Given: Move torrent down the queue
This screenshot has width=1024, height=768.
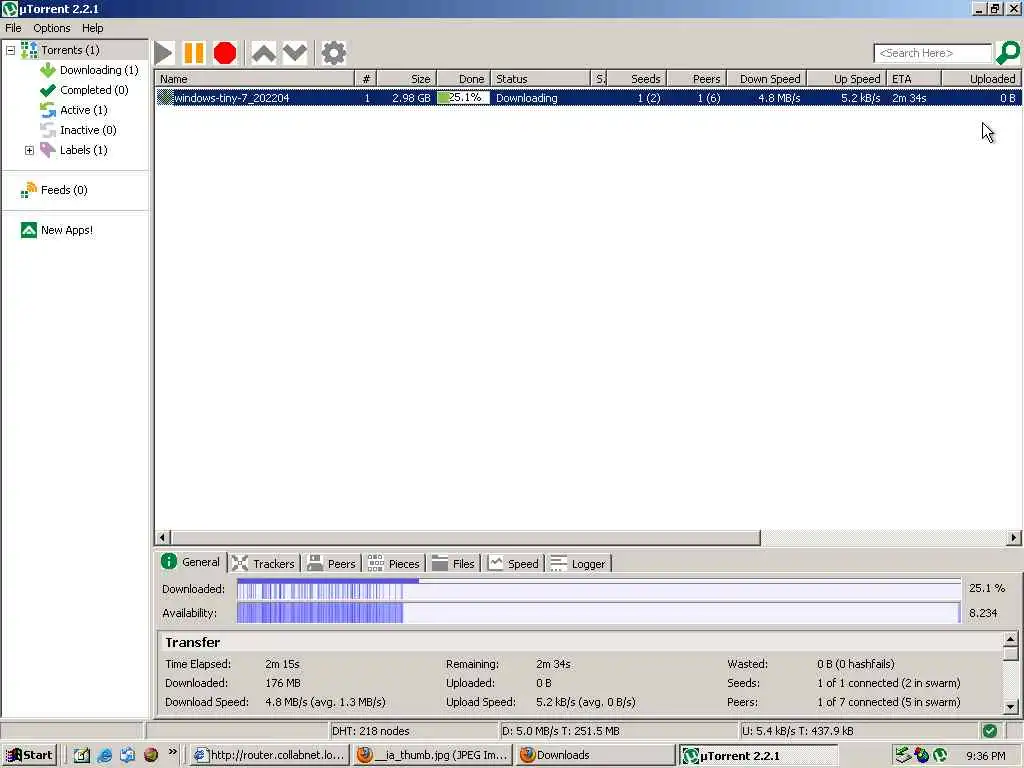Looking at the screenshot, I should 295,54.
